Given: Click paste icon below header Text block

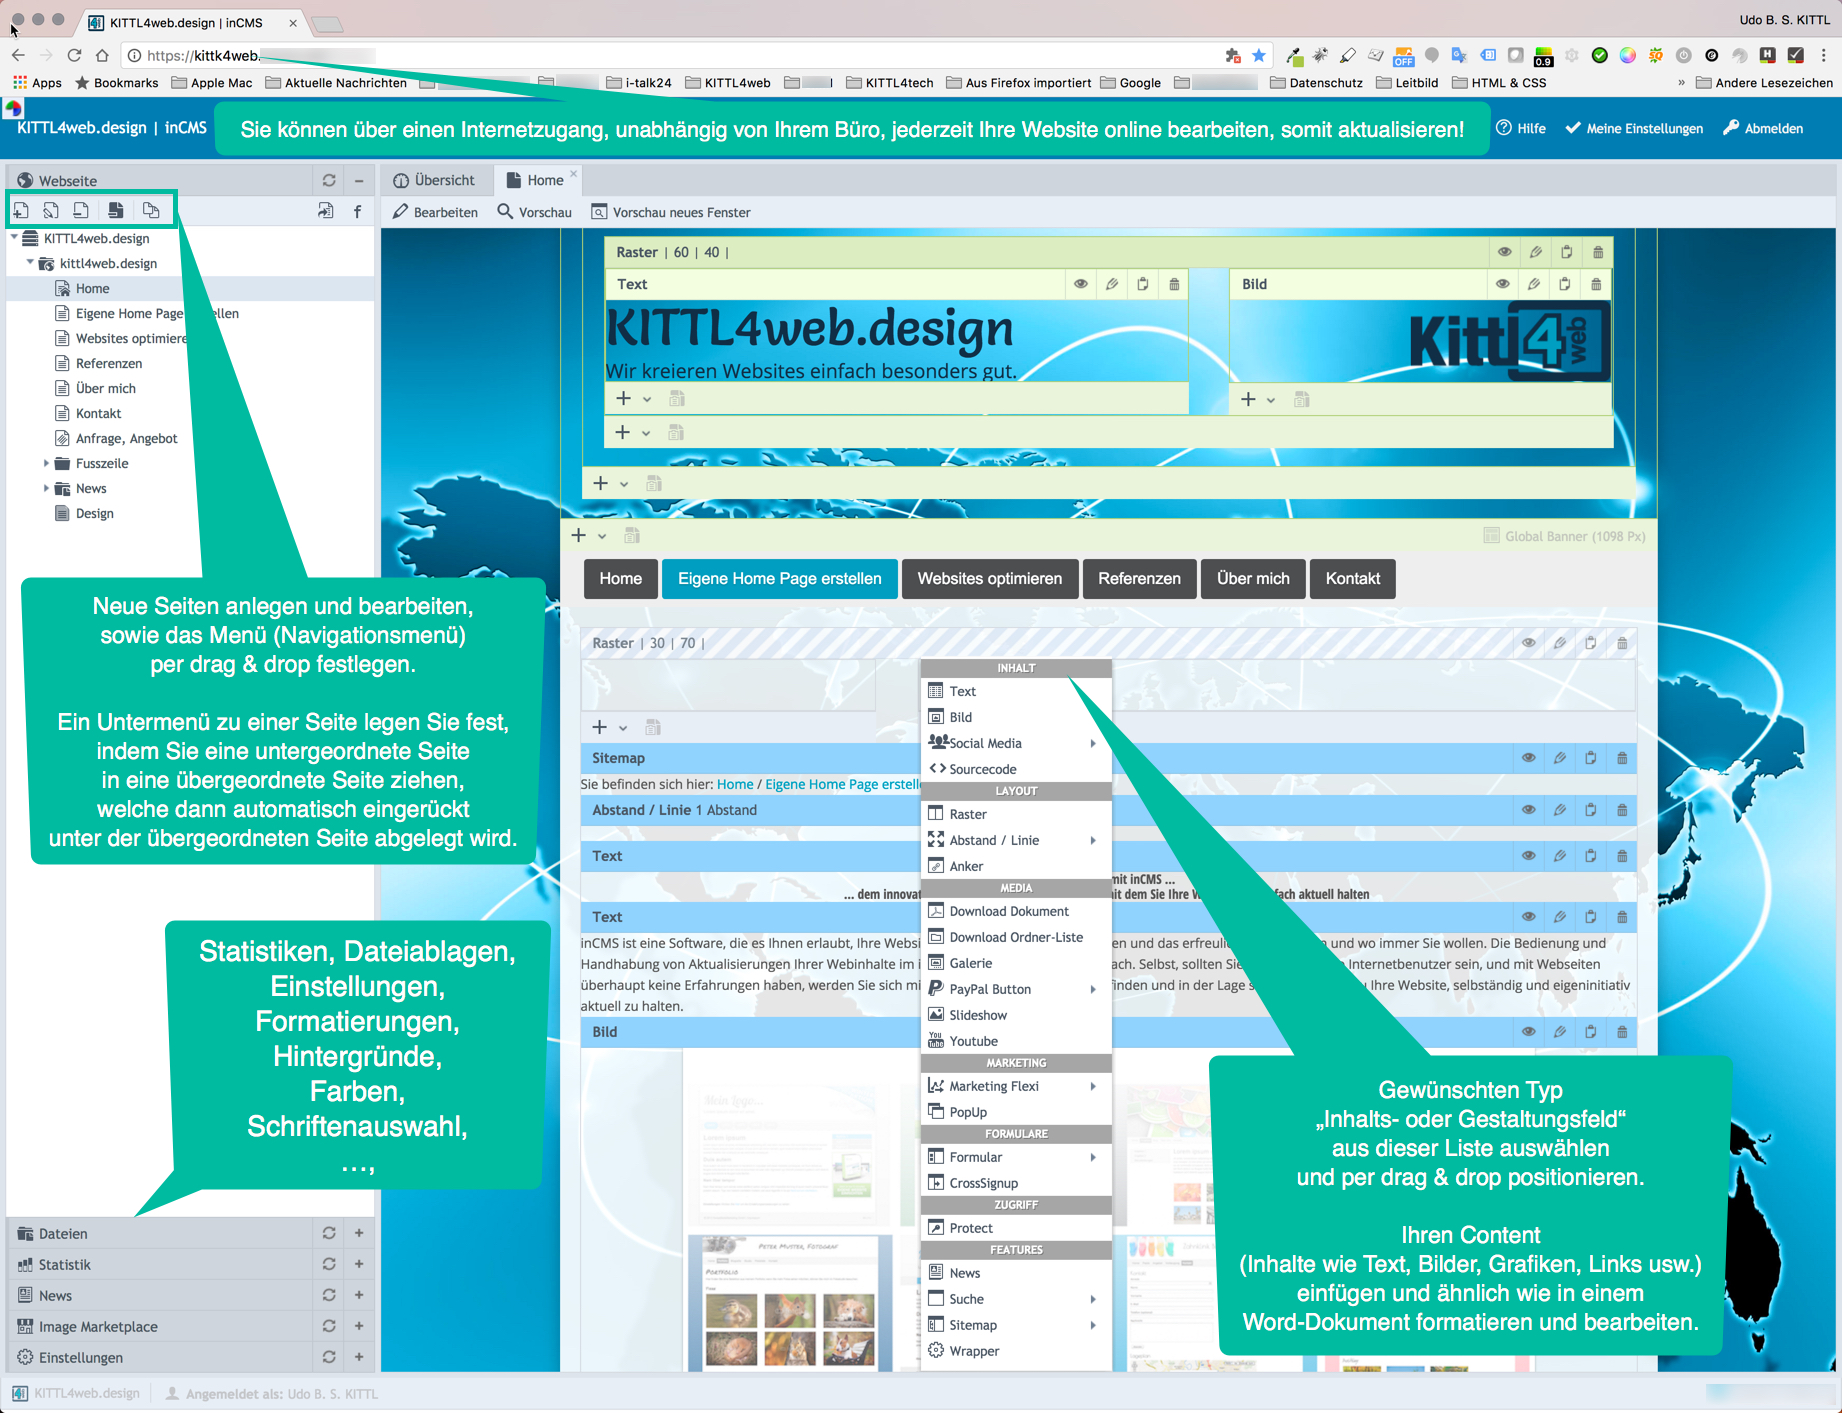Looking at the screenshot, I should (x=677, y=399).
